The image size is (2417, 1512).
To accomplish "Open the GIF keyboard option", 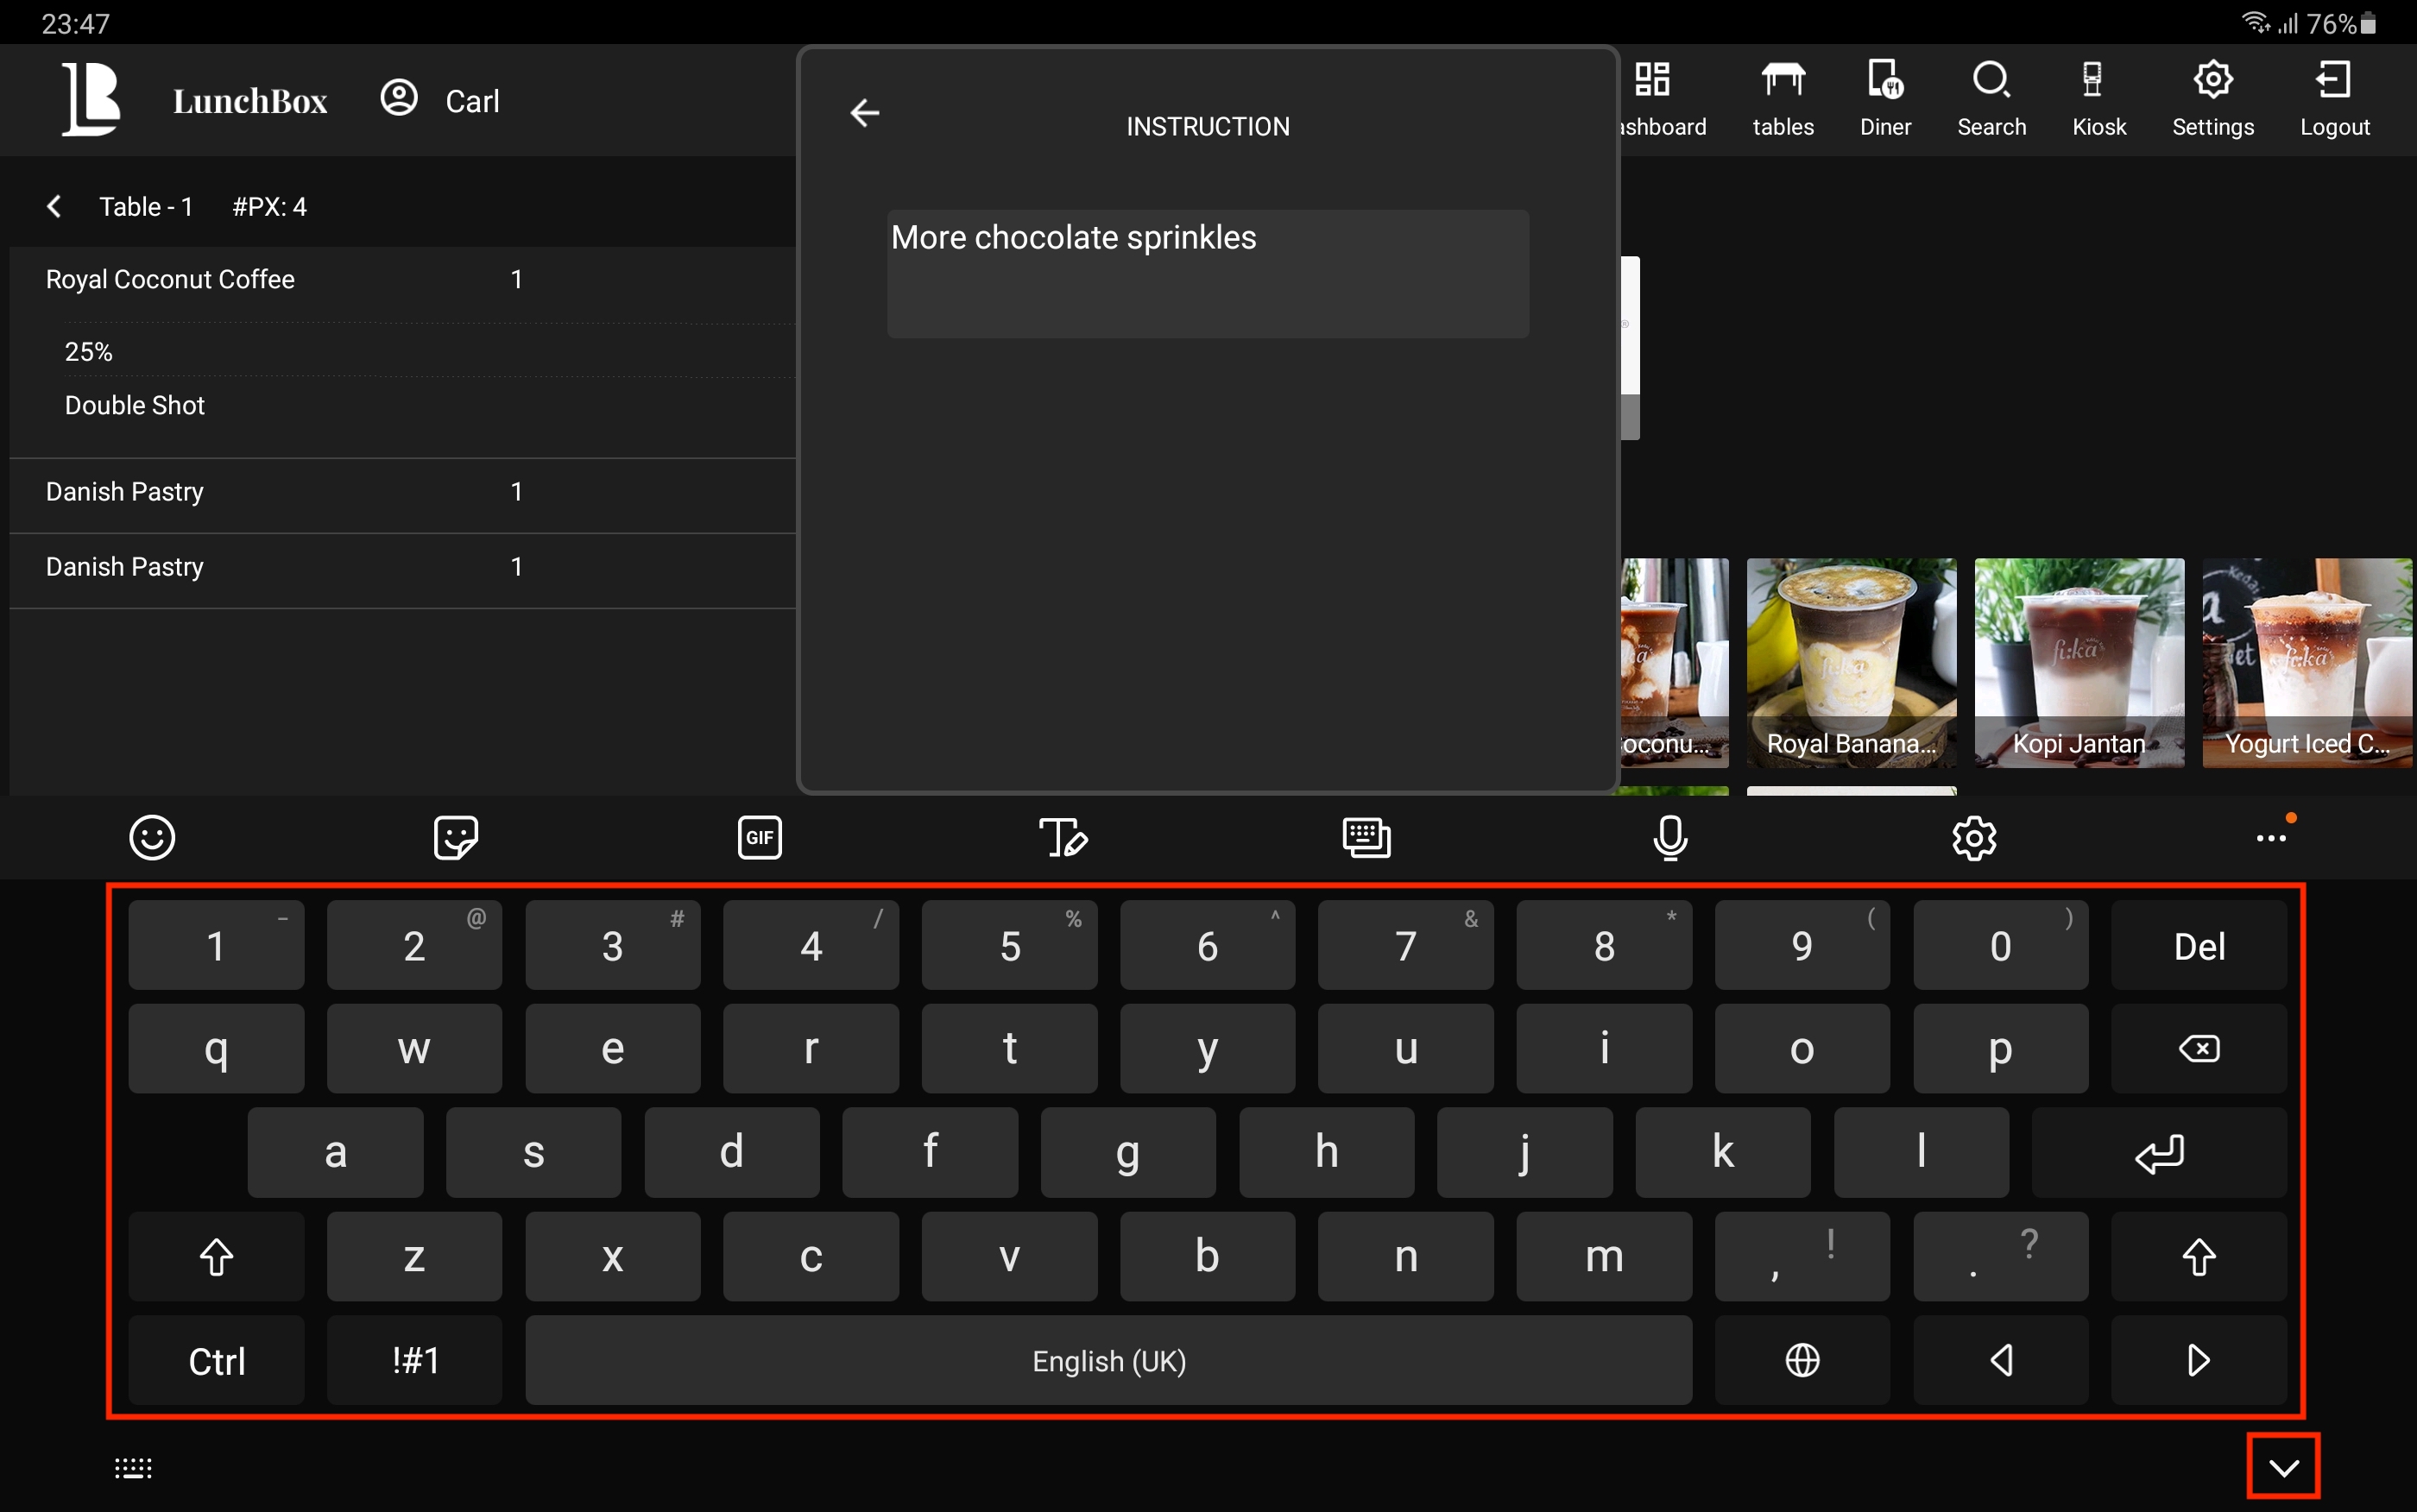I will (759, 837).
